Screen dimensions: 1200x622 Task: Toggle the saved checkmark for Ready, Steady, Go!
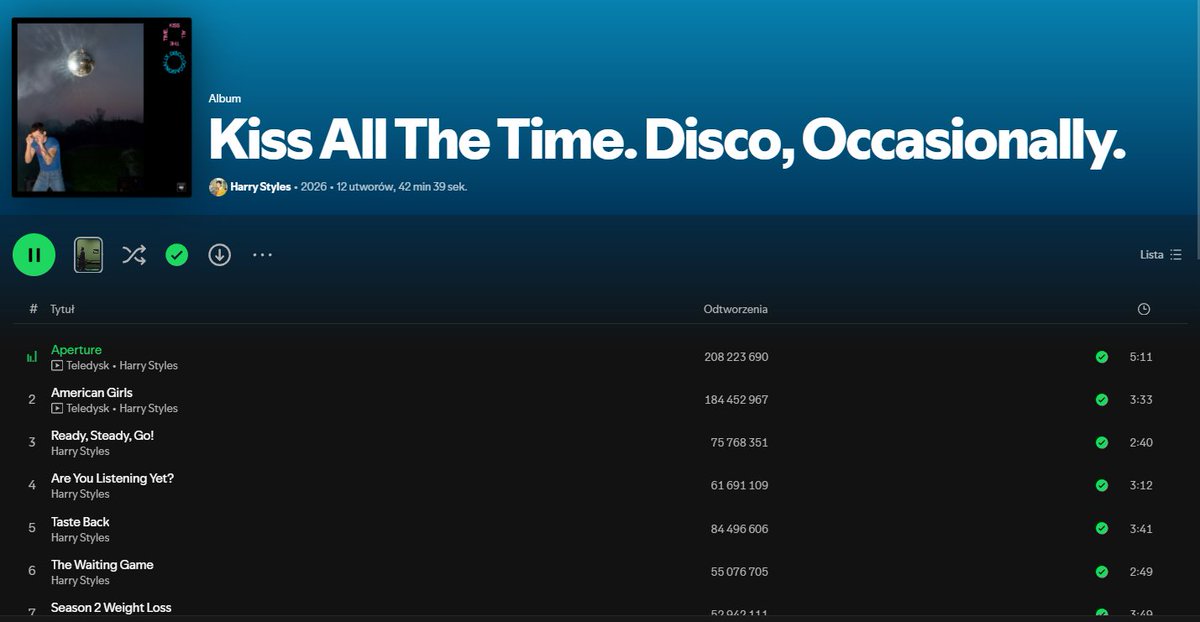click(1101, 443)
